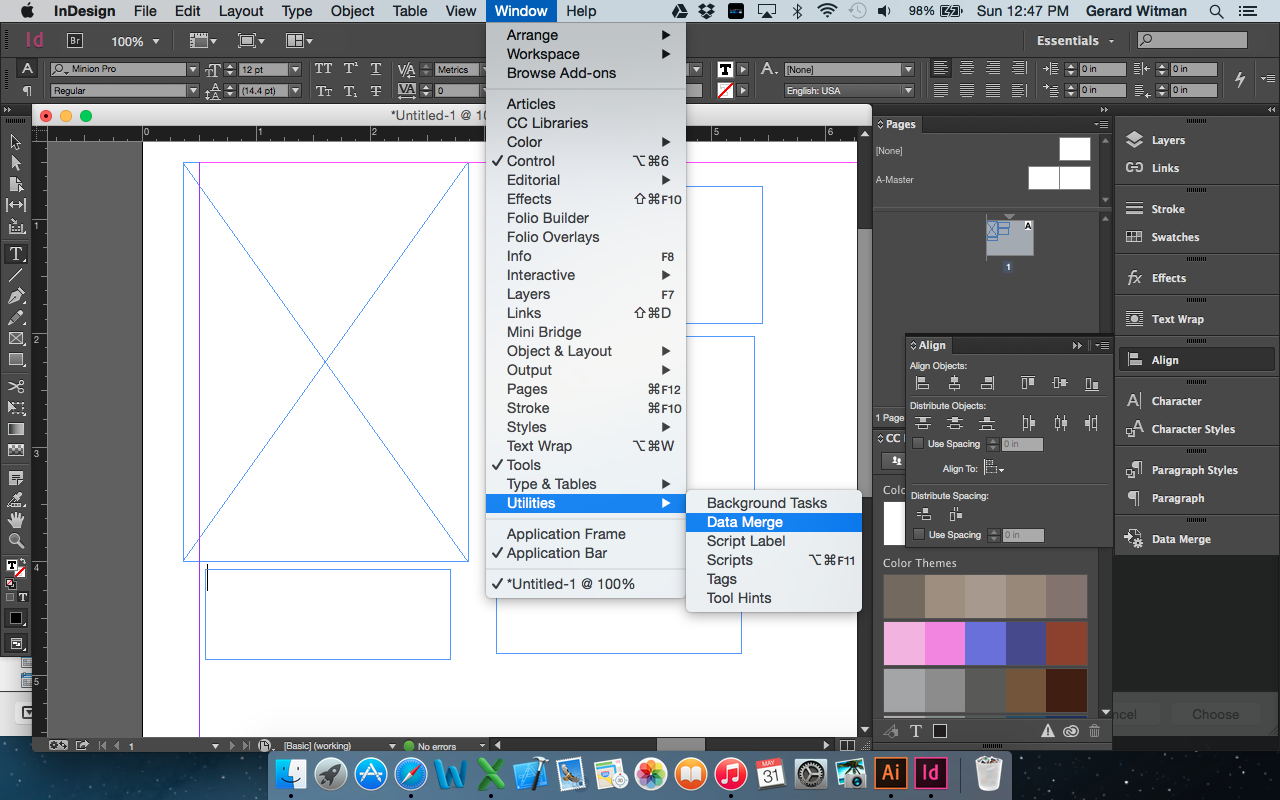The height and width of the screenshot is (800, 1280).
Task: Select the Rectangle tool
Action: pyautogui.click(x=16, y=359)
